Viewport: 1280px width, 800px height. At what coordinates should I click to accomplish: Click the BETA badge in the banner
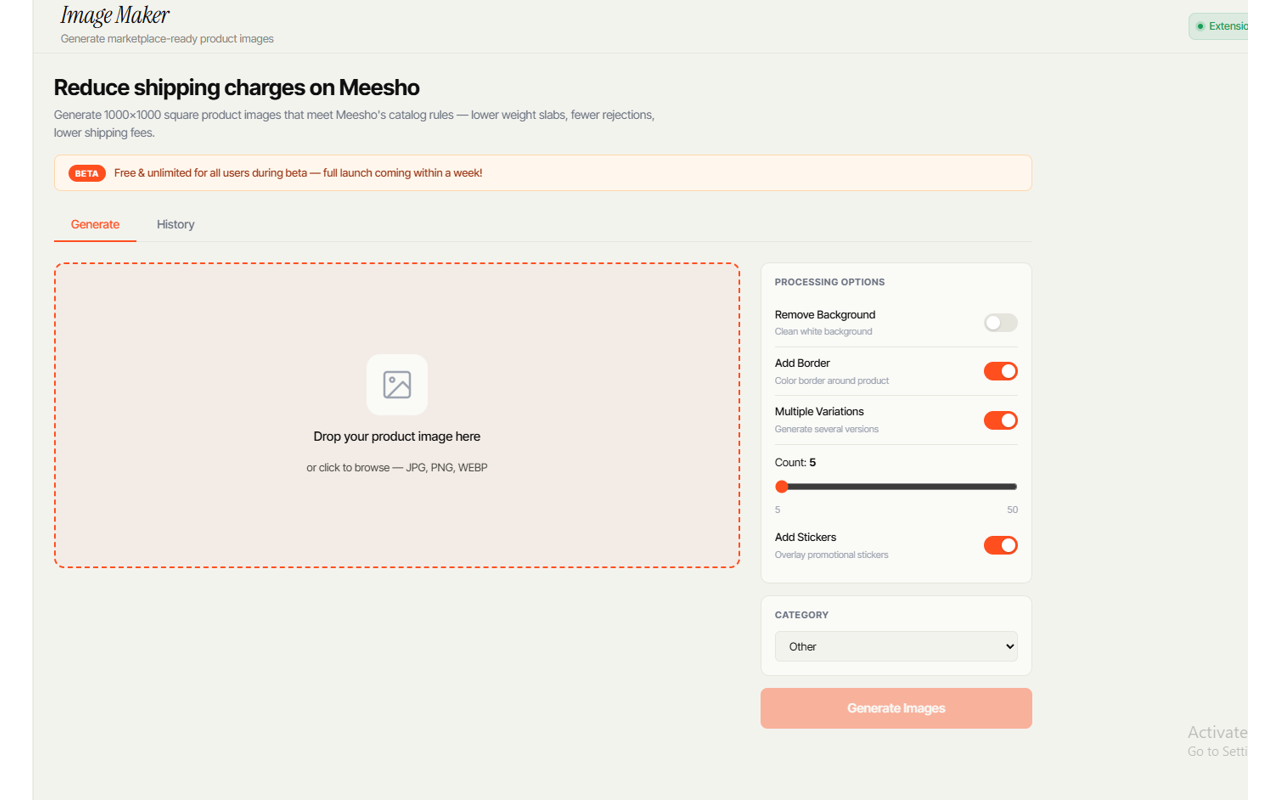87,173
